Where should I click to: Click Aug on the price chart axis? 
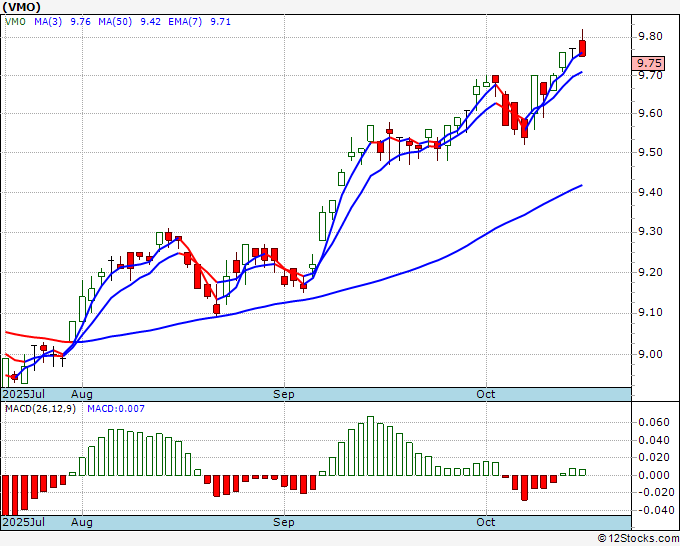(x=82, y=394)
